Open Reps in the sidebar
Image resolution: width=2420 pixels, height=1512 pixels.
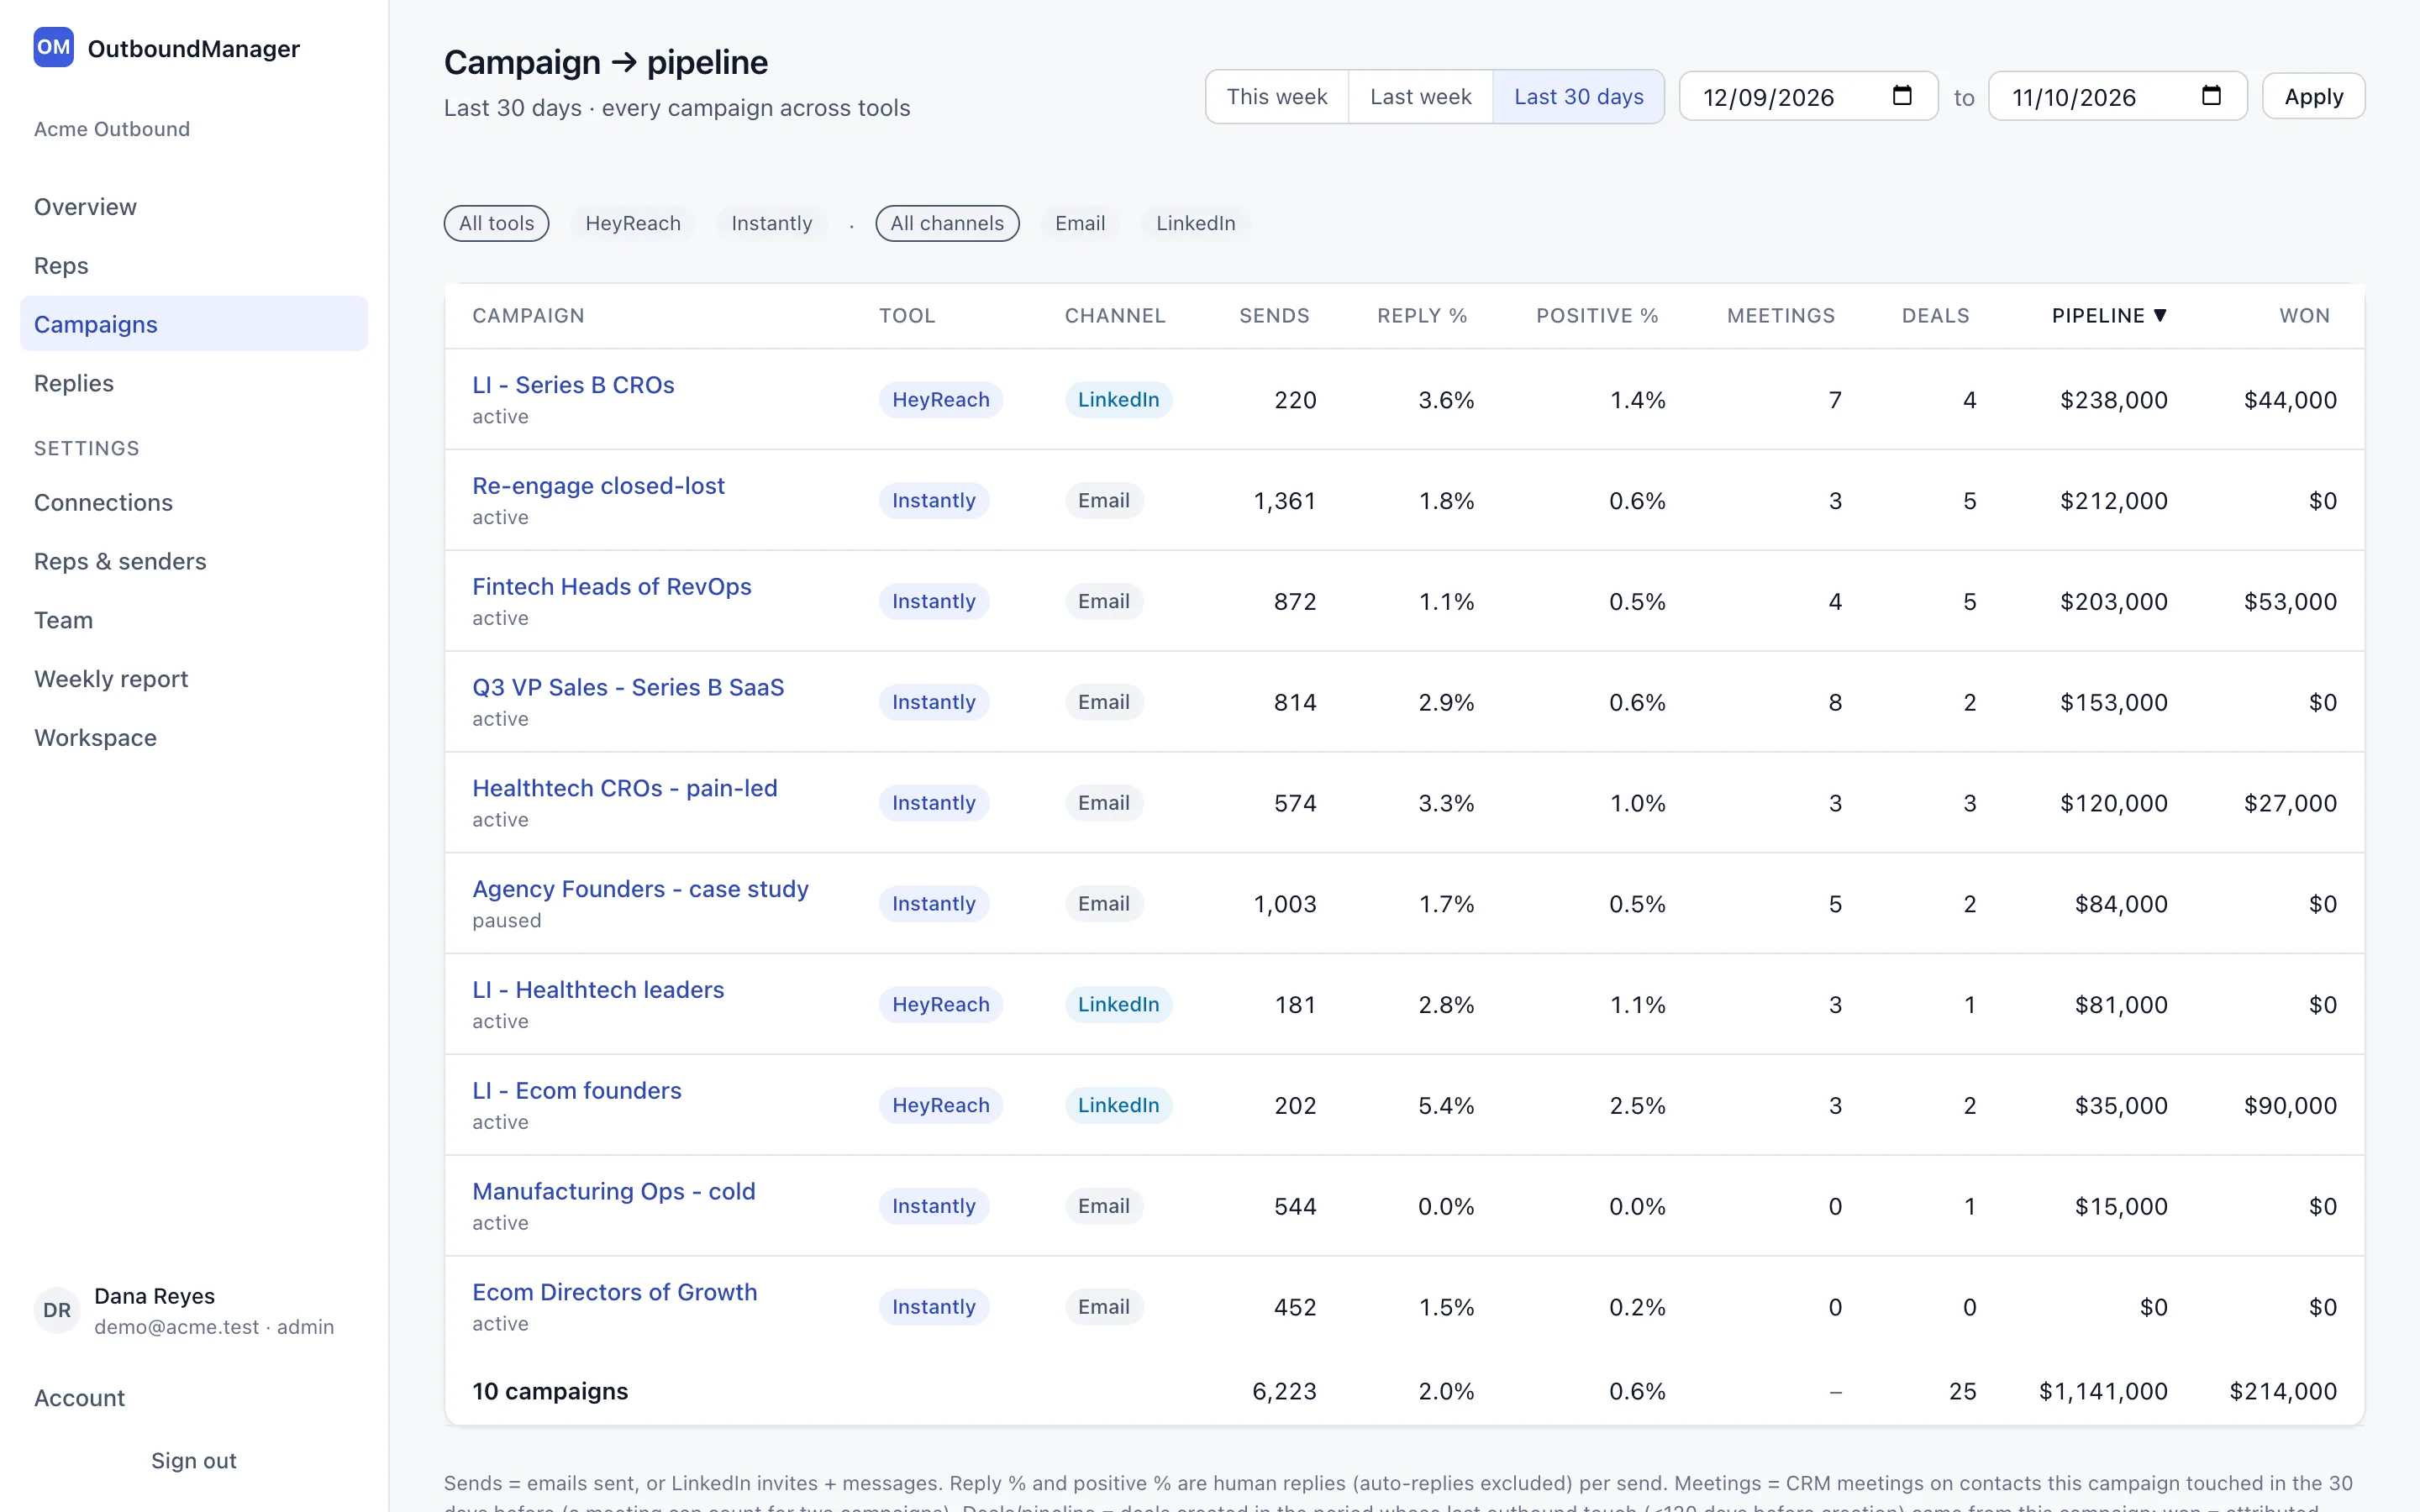click(194, 266)
